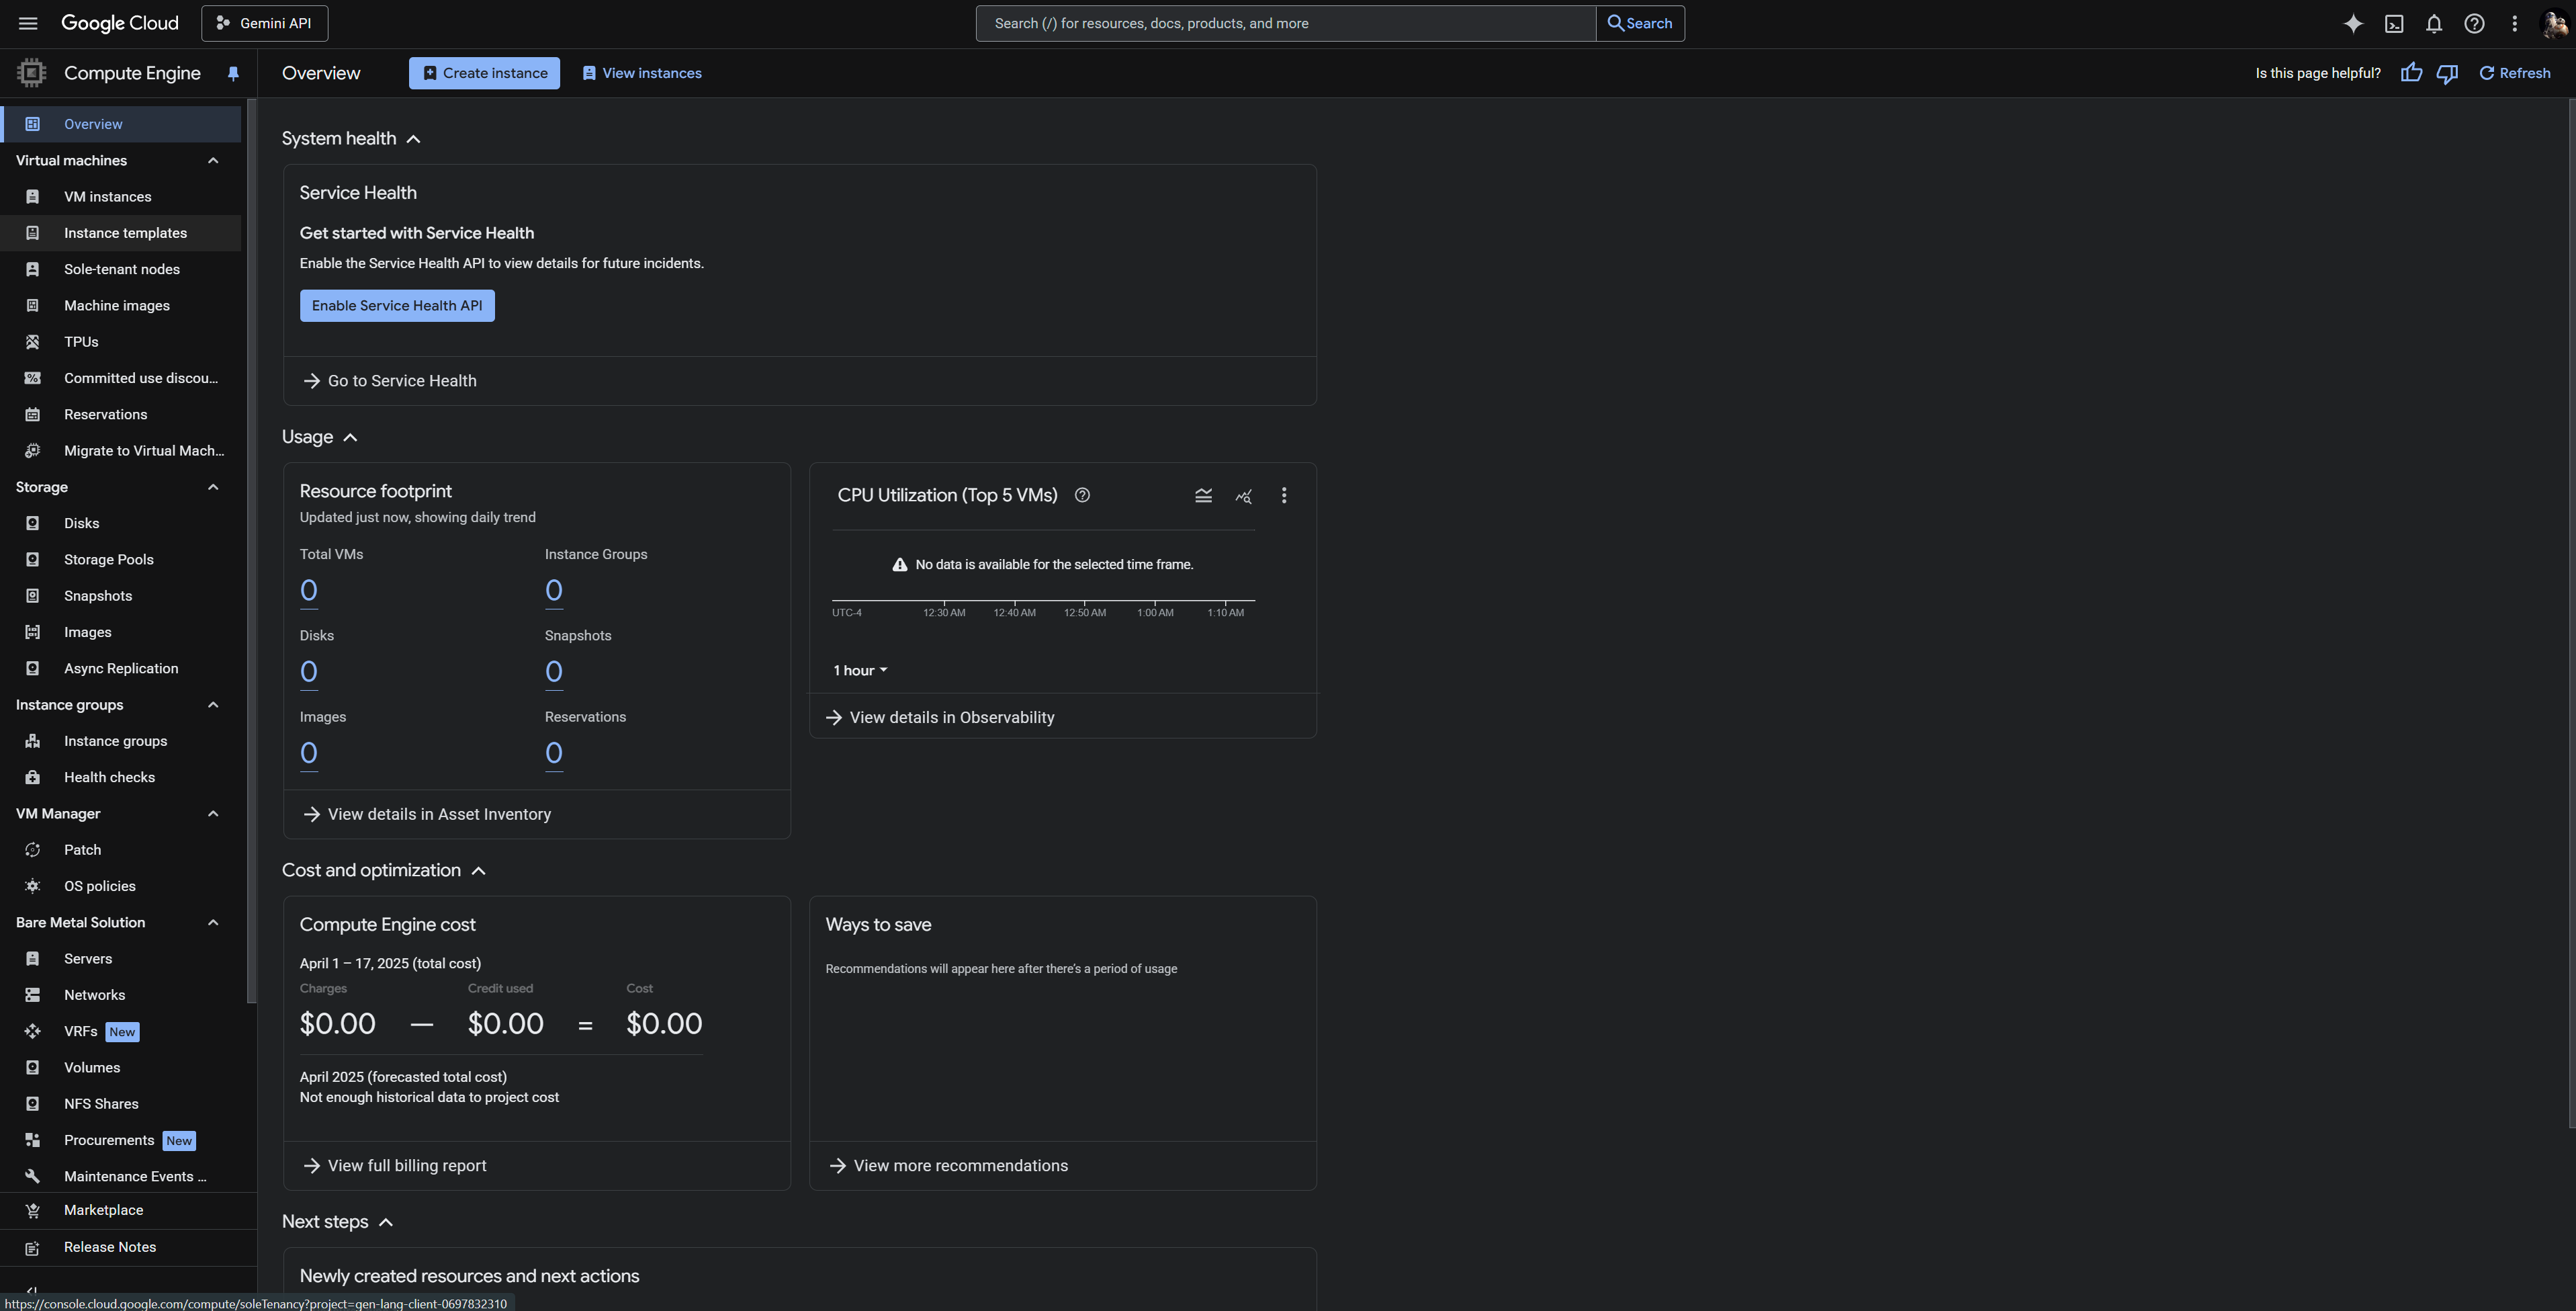
Task: Collapse the VM Manager sidebar section
Action: [x=213, y=814]
